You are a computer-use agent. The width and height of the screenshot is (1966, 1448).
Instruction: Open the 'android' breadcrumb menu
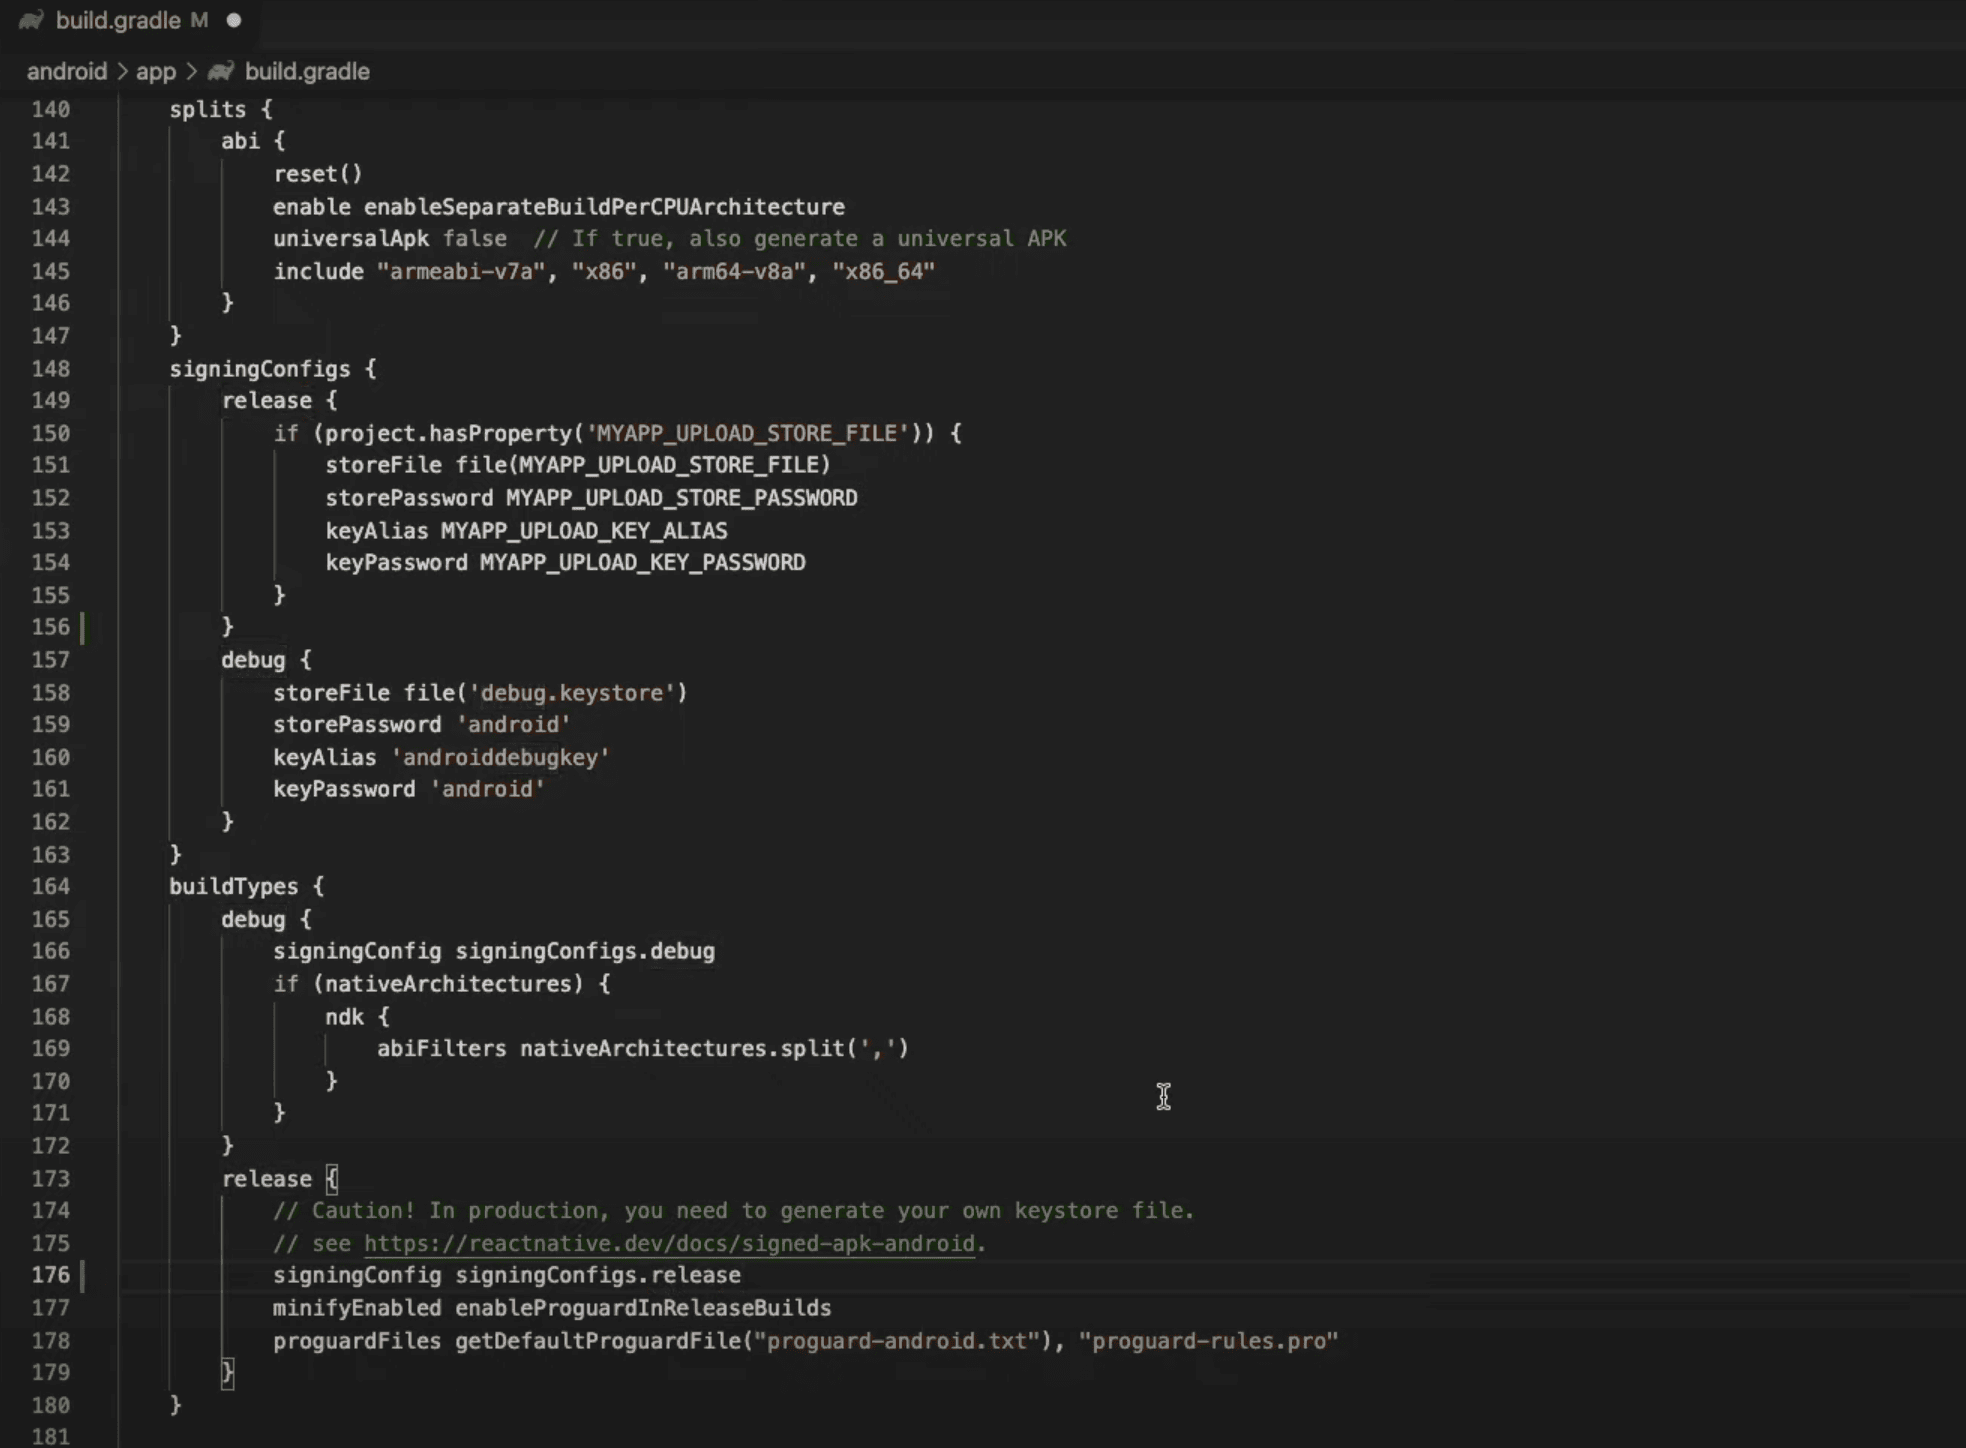point(66,71)
